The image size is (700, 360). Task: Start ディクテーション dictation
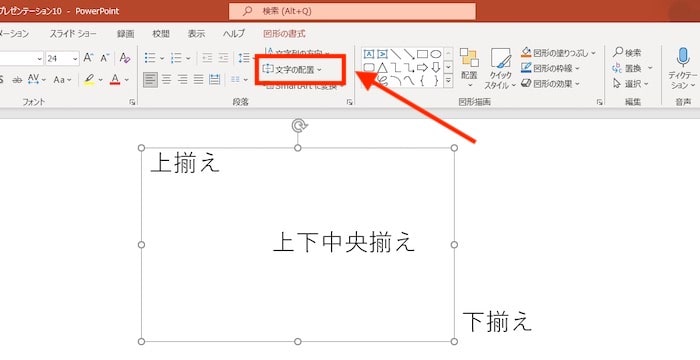683,68
